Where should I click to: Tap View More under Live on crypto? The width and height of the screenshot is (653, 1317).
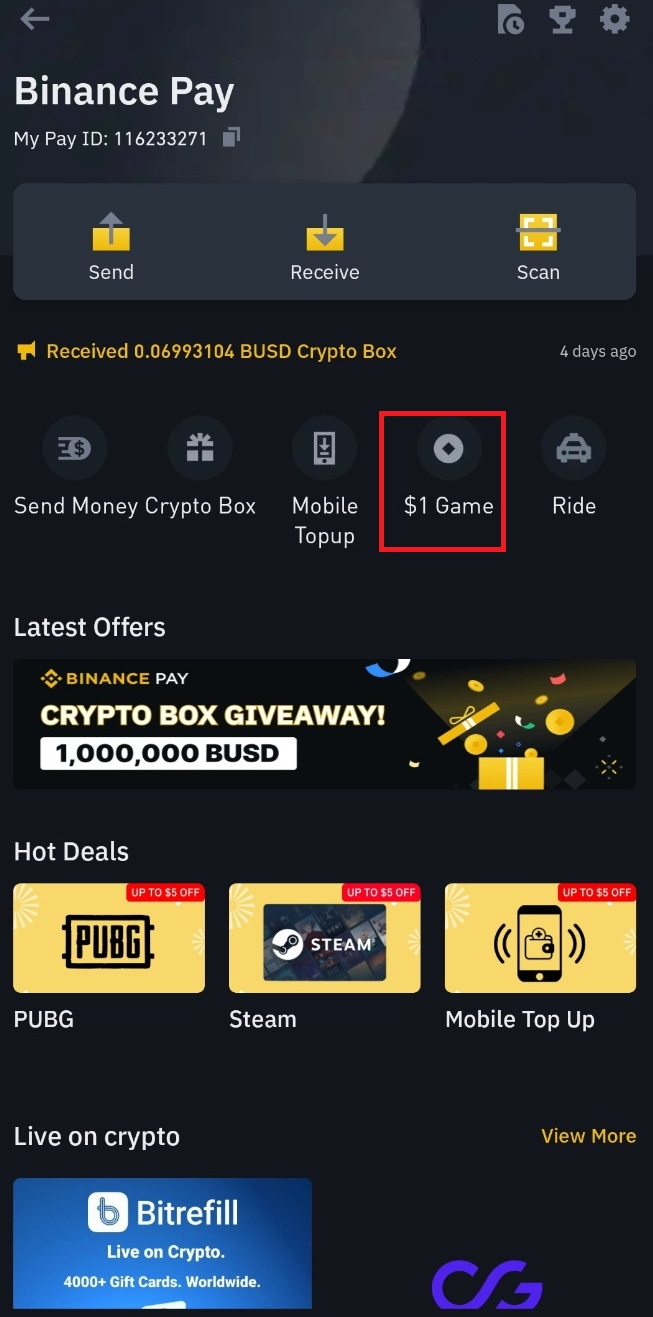pyautogui.click(x=588, y=1136)
